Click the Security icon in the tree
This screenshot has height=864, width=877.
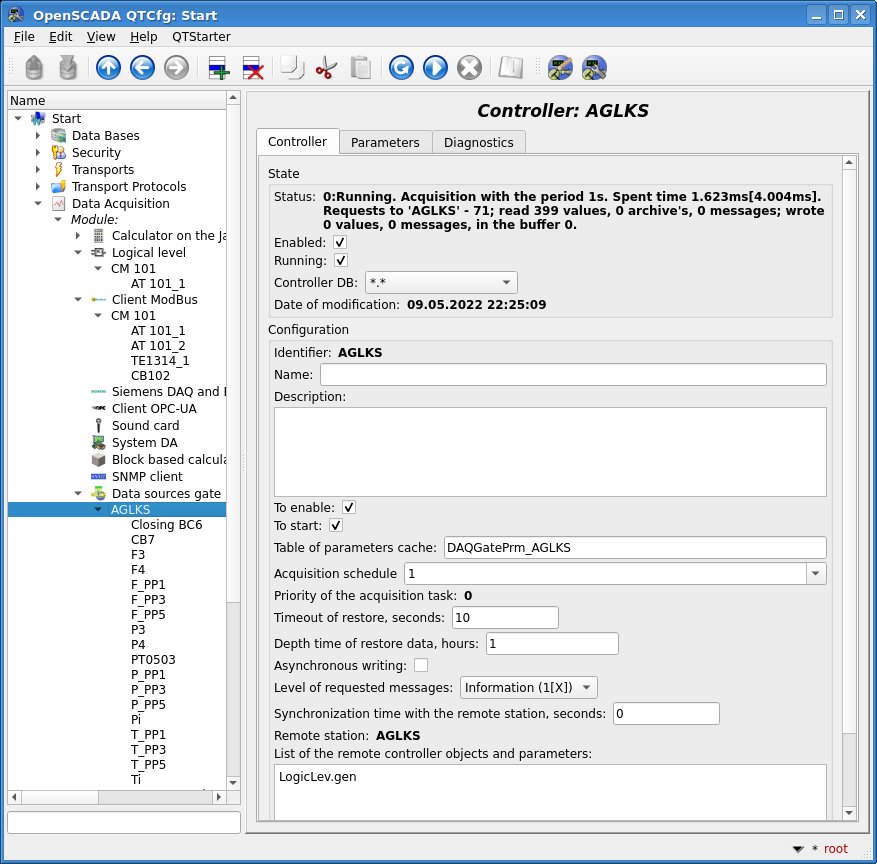[x=59, y=152]
